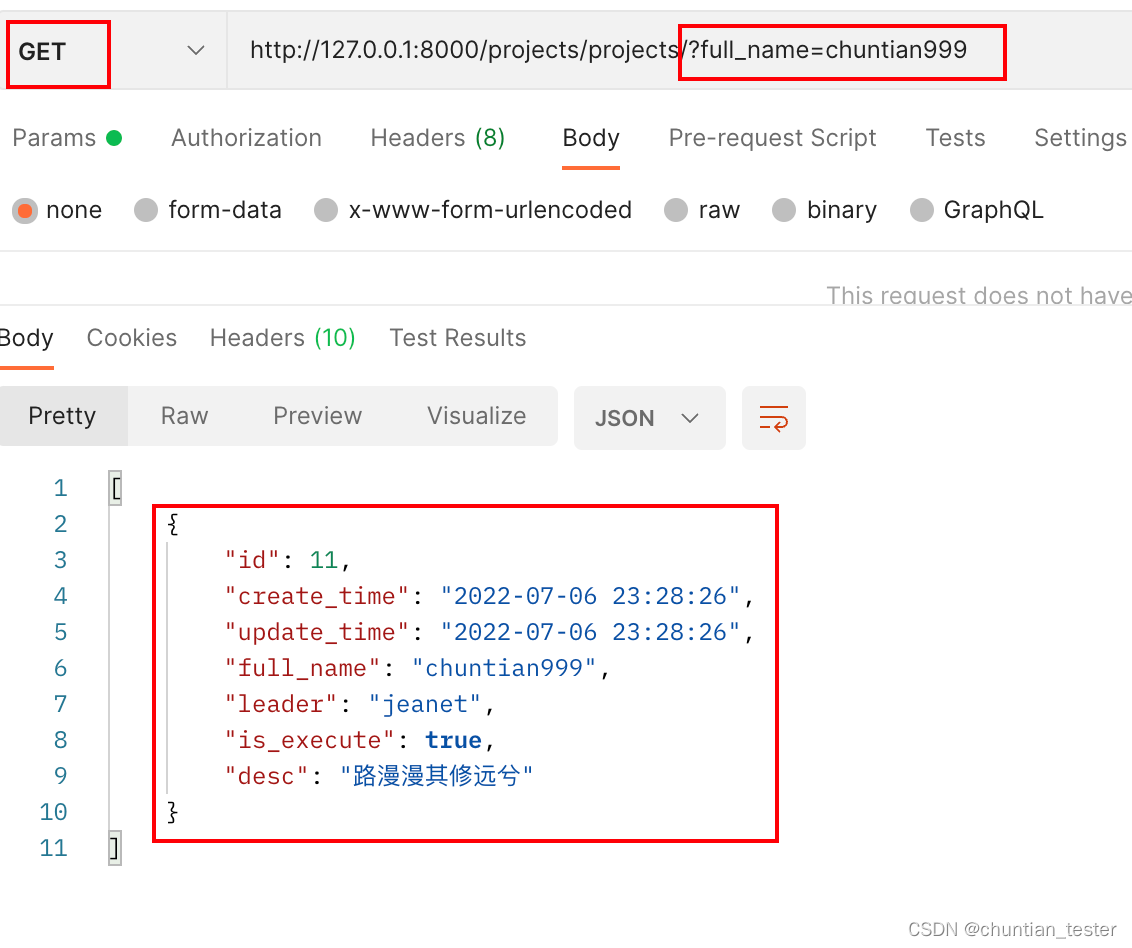
Task: Switch to Raw response view
Action: [183, 416]
